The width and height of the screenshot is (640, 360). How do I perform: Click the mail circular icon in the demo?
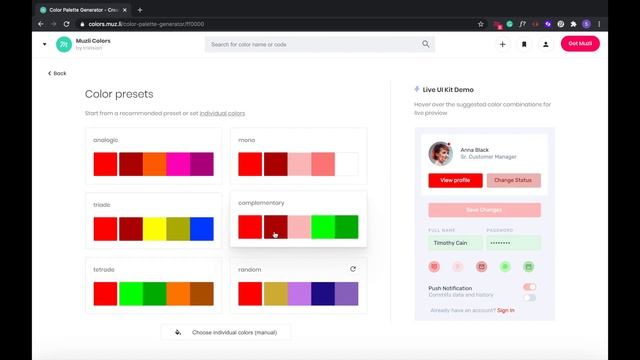[x=481, y=267]
